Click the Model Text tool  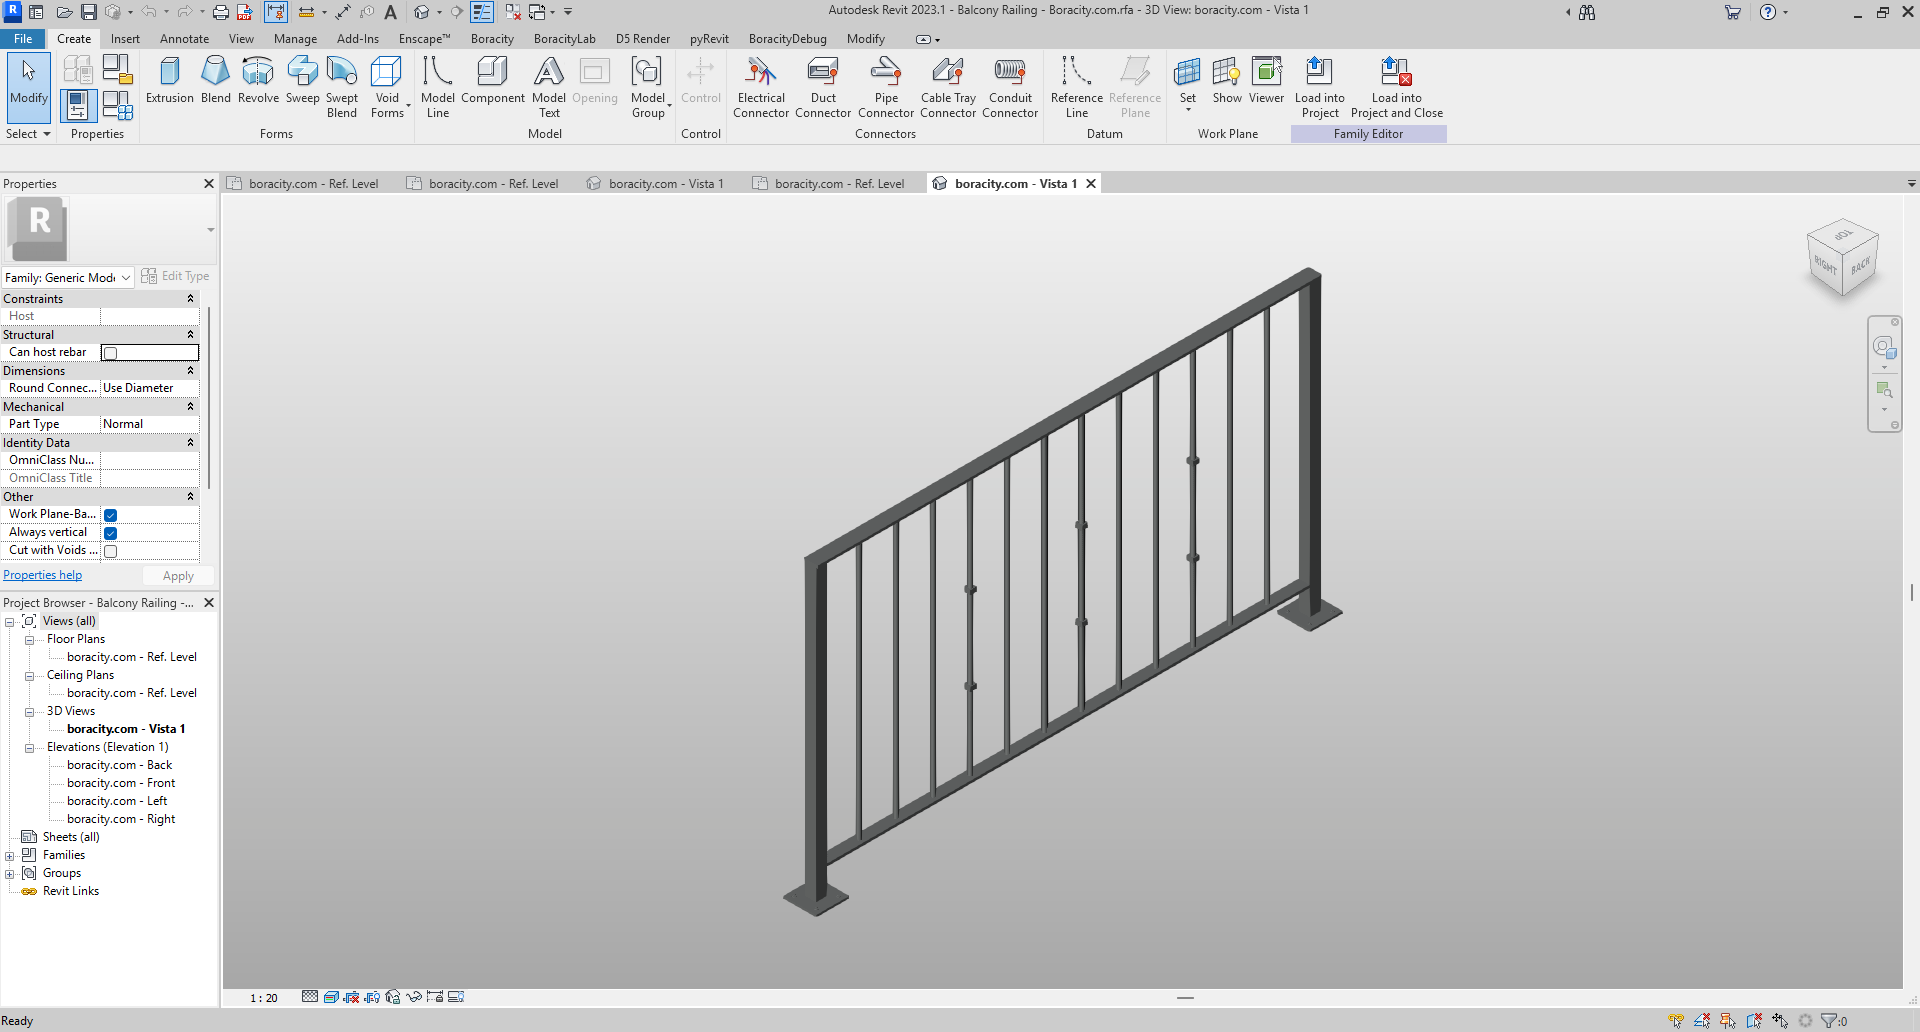coord(549,87)
